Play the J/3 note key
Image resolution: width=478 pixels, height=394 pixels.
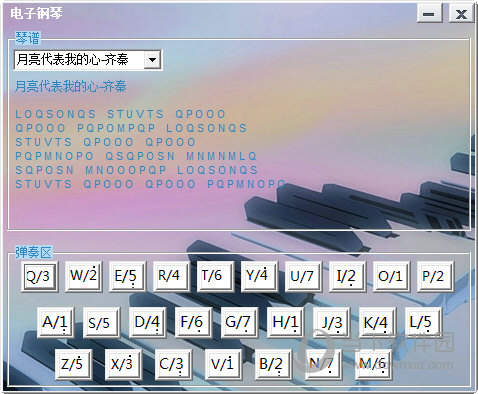point(331,323)
